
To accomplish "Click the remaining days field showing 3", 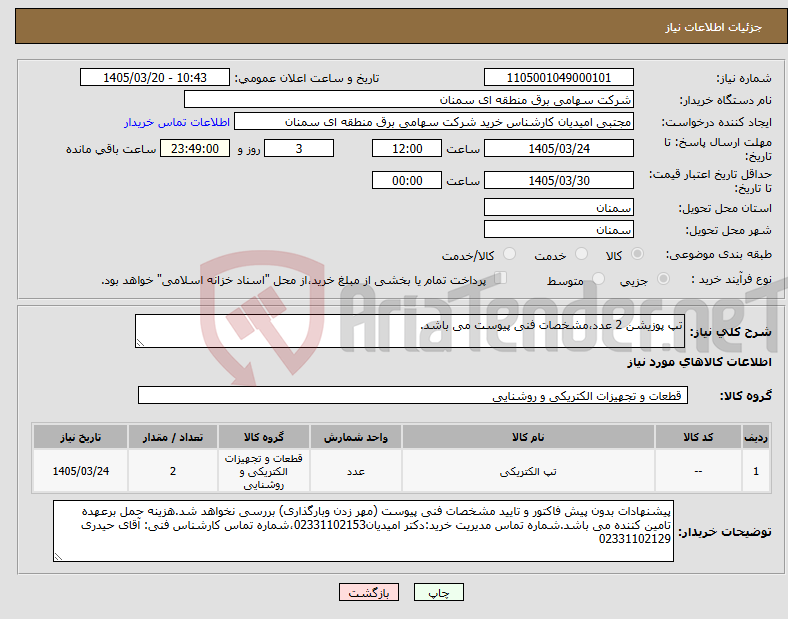I will tap(299, 148).
